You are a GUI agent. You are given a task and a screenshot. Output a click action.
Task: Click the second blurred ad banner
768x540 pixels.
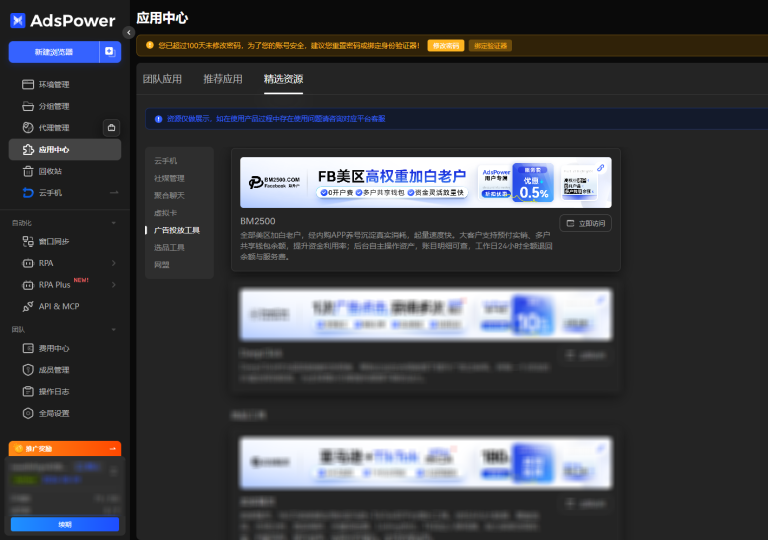point(426,314)
